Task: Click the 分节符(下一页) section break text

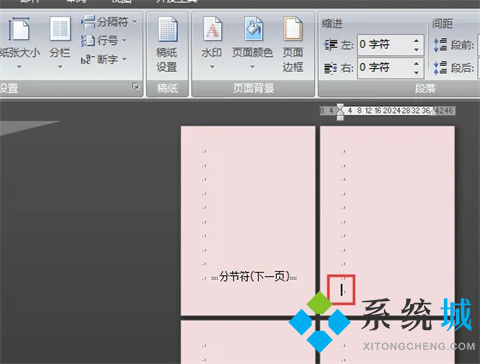Action: click(254, 277)
